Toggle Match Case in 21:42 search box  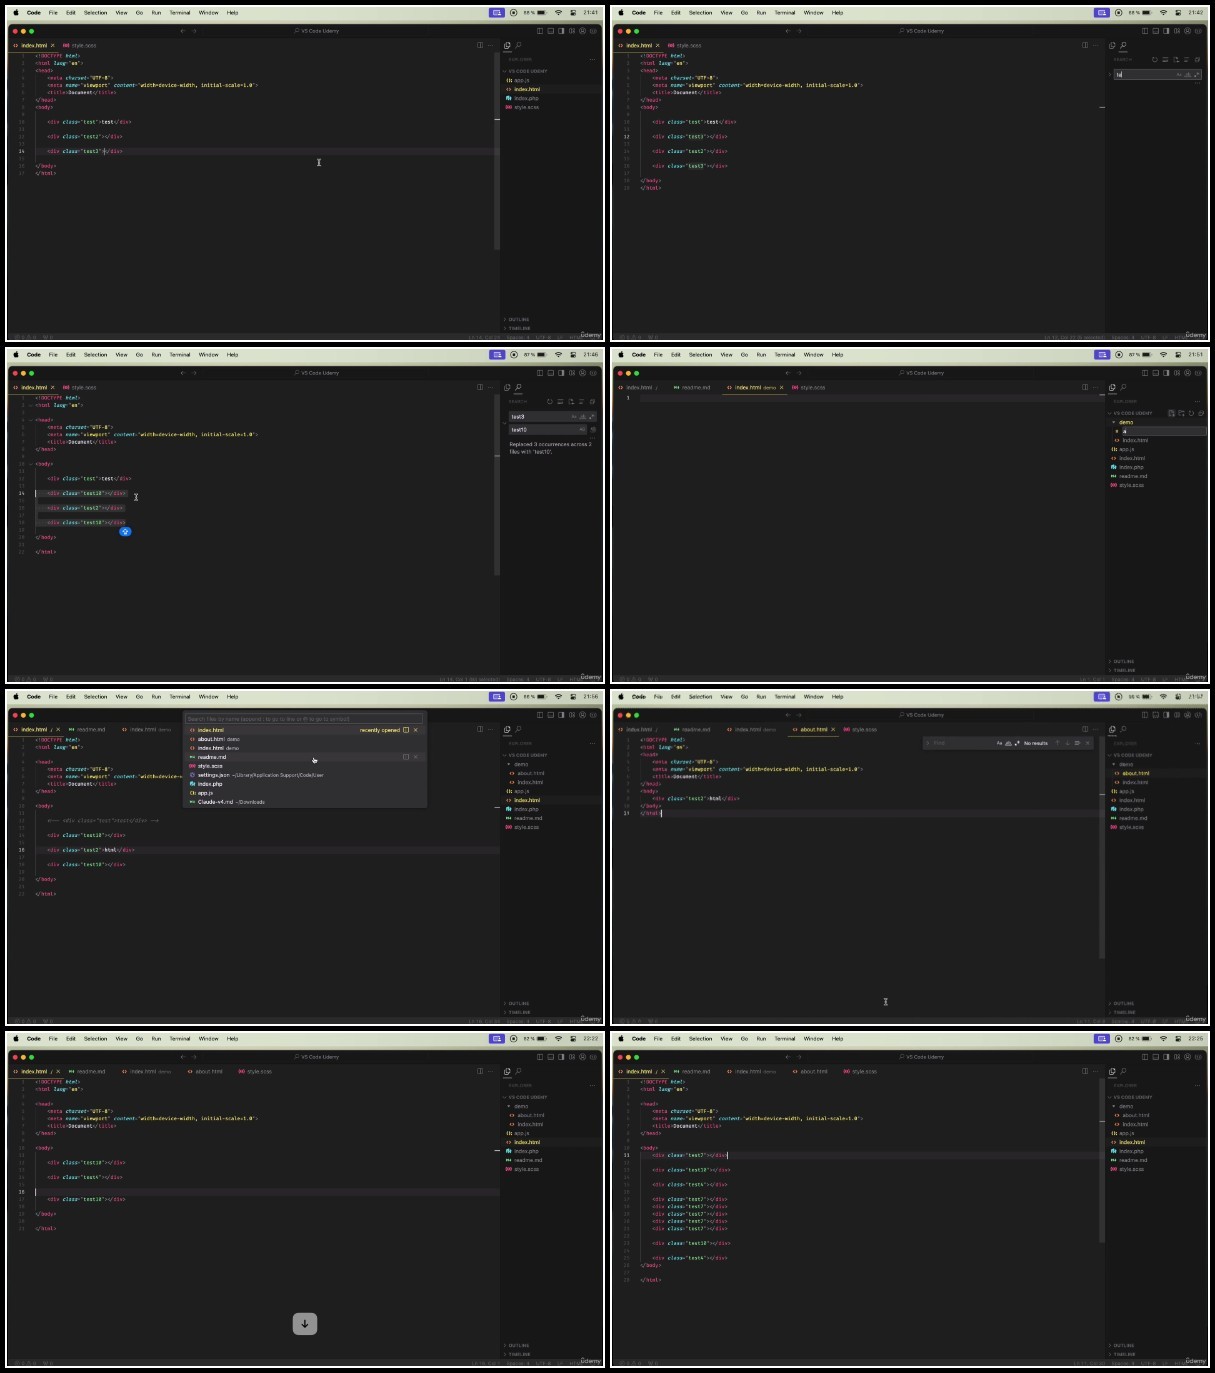(1178, 74)
